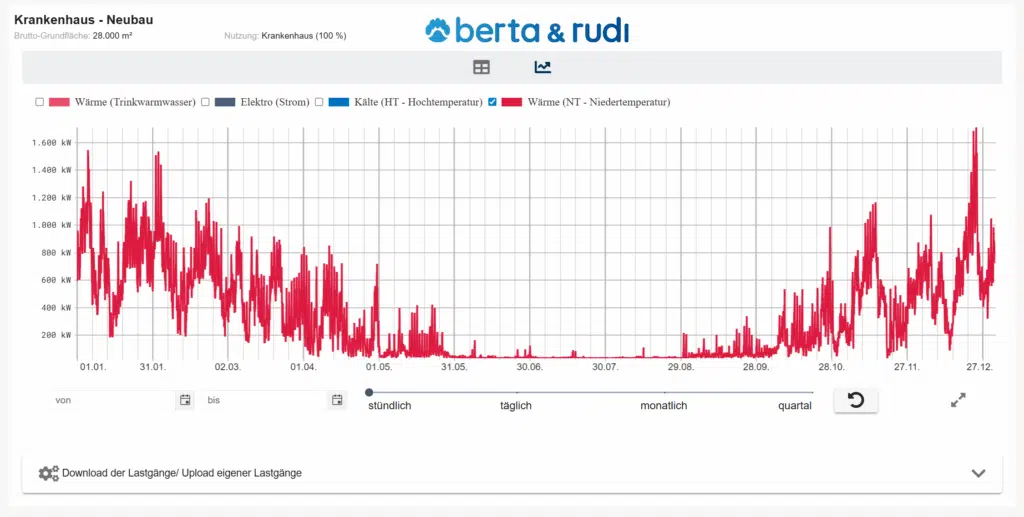Enable Wärme (Trinkwarmwasser) checkbox
The height and width of the screenshot is (517, 1024).
[40, 102]
